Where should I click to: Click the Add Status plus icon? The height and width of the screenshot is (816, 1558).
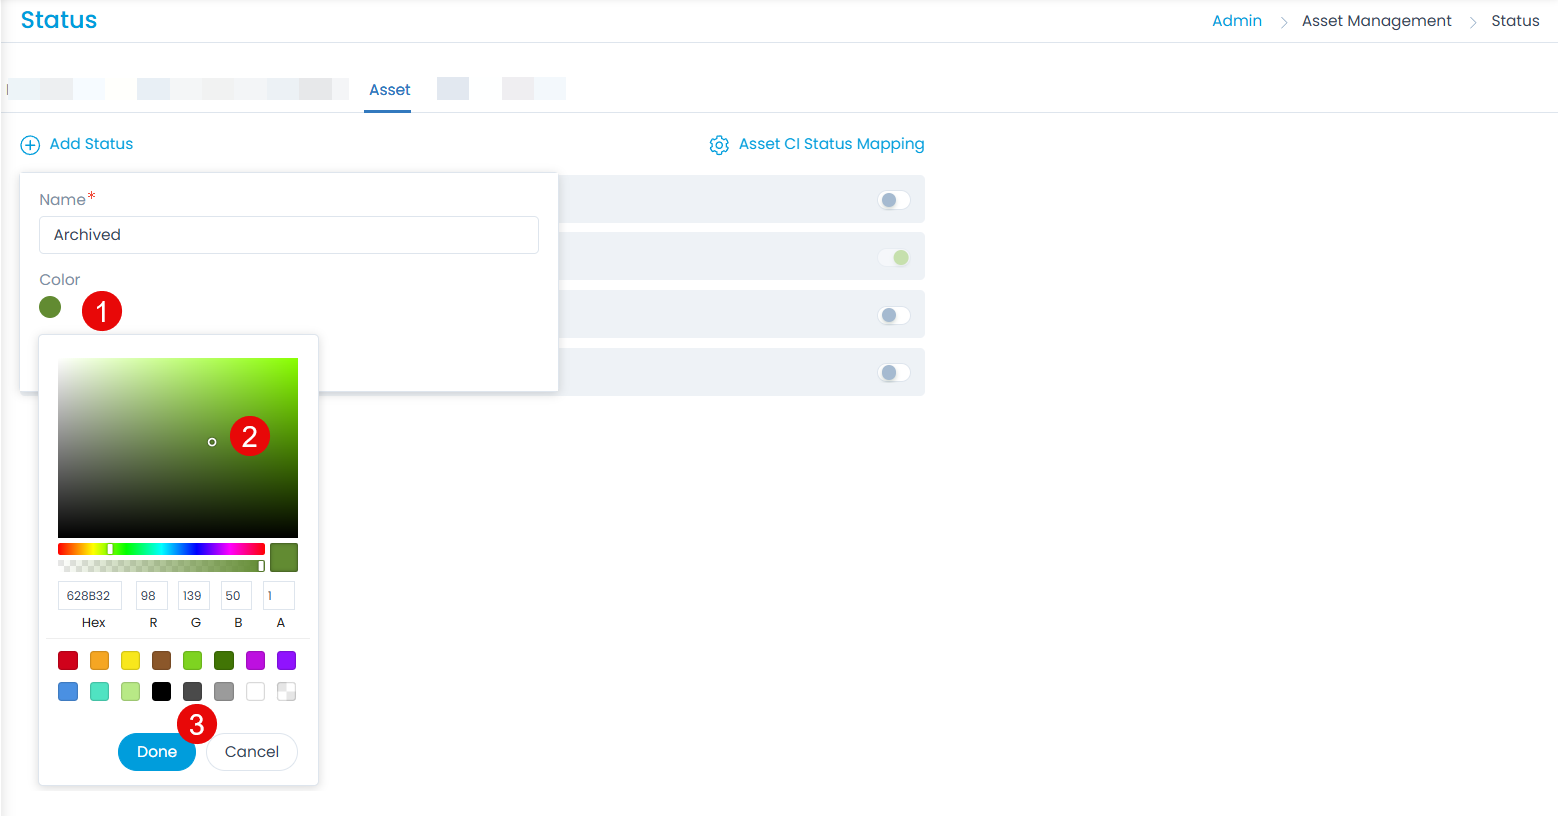click(29, 144)
